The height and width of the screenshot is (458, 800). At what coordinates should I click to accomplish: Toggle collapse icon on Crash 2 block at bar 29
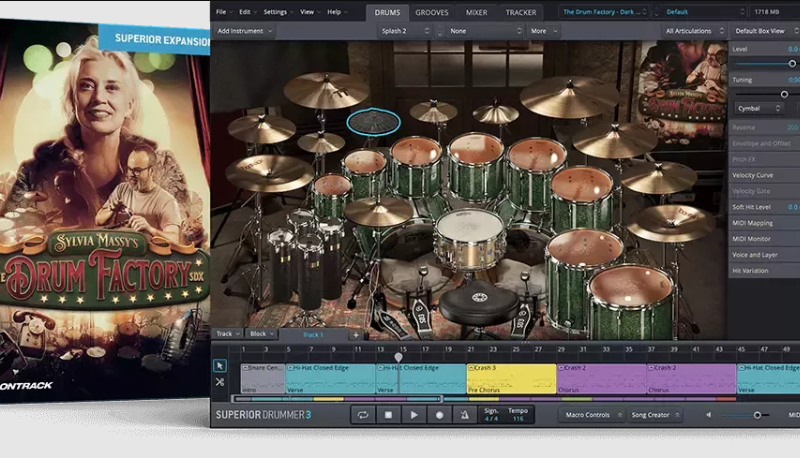(561, 367)
